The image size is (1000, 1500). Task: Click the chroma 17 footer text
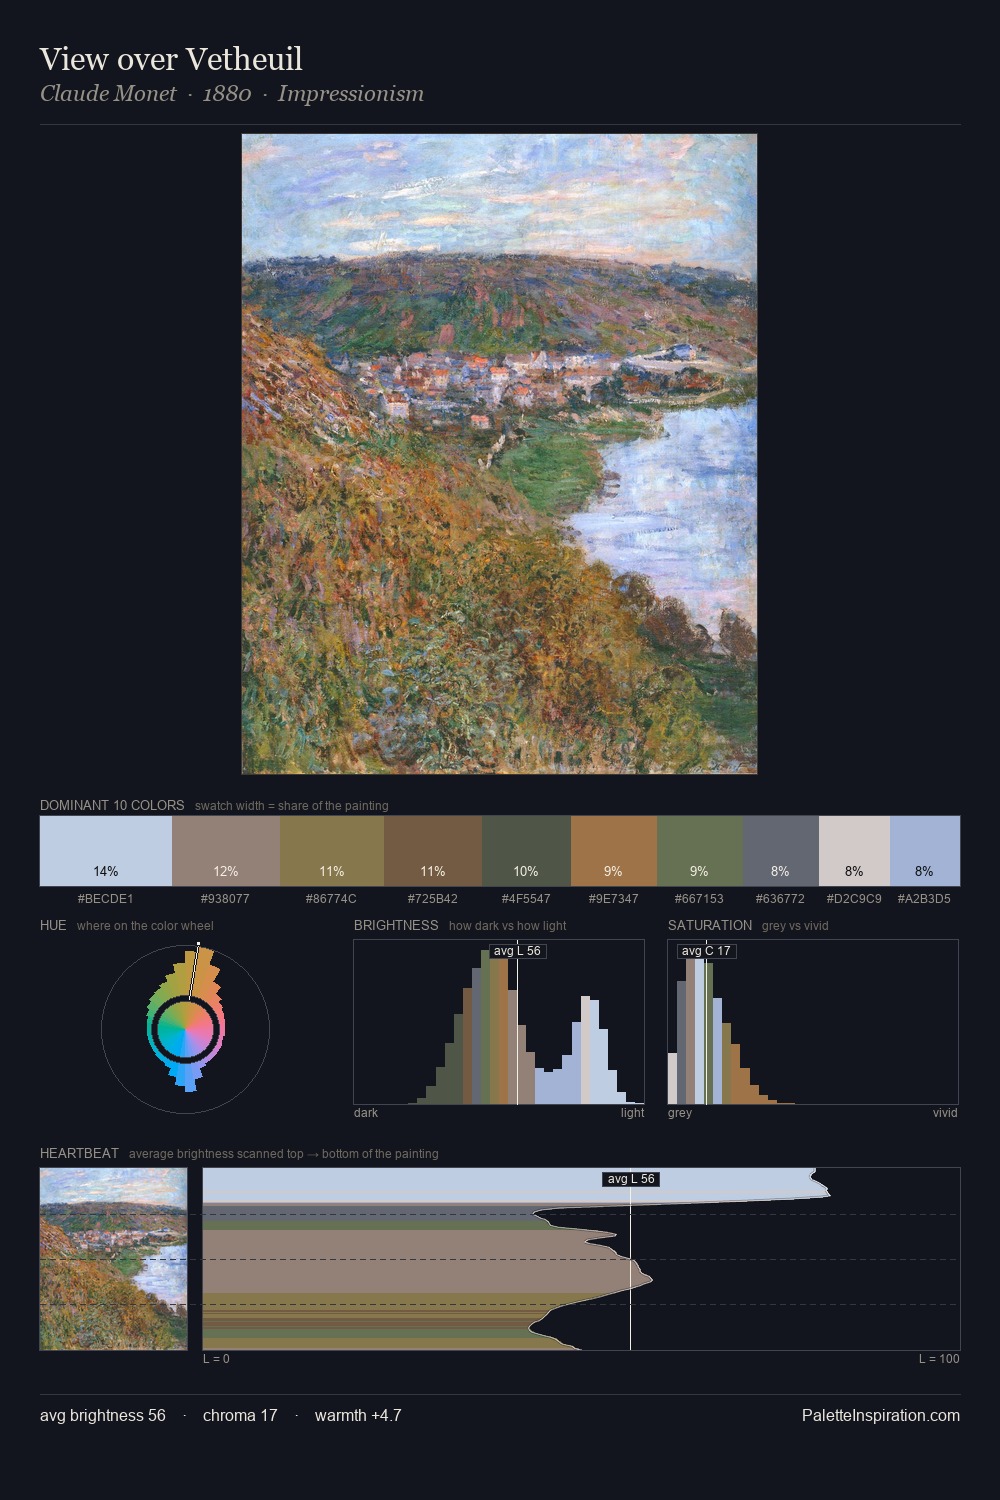(240, 1415)
